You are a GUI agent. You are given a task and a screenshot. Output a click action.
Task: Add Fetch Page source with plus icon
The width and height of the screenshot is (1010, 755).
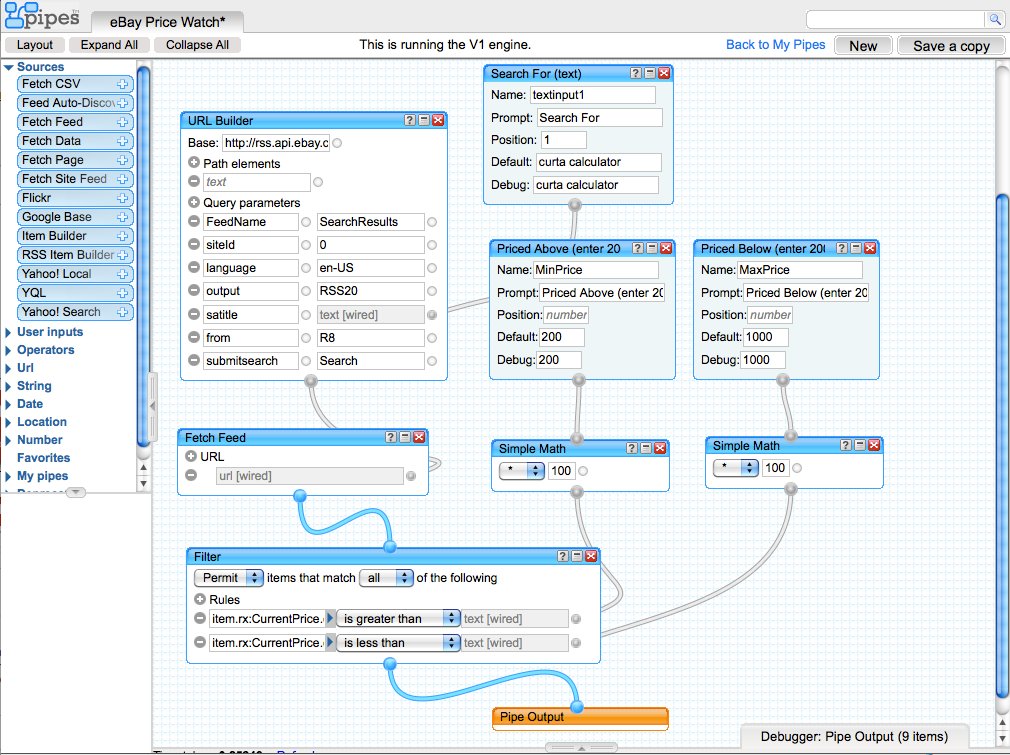tap(122, 160)
